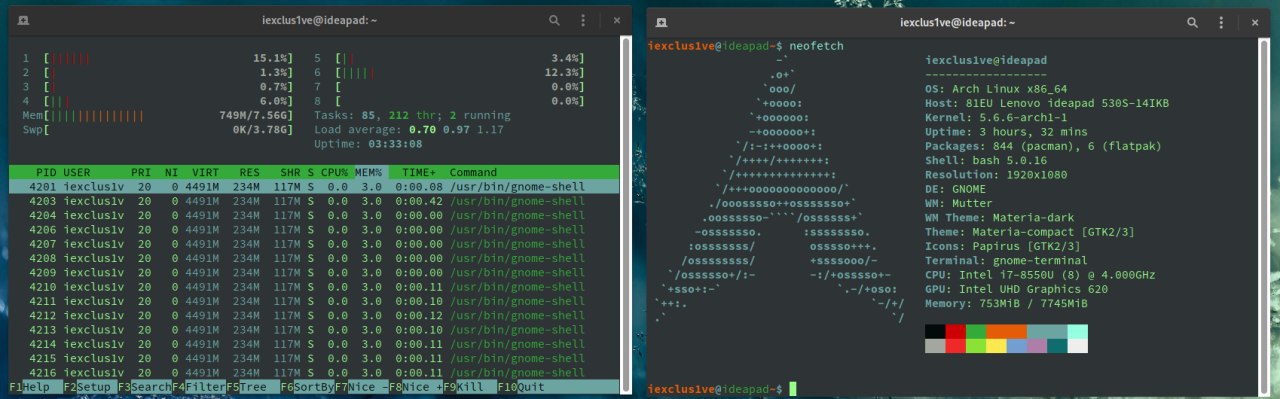Sort by the RES column header
The width and height of the screenshot is (1280, 399).
pos(250,172)
